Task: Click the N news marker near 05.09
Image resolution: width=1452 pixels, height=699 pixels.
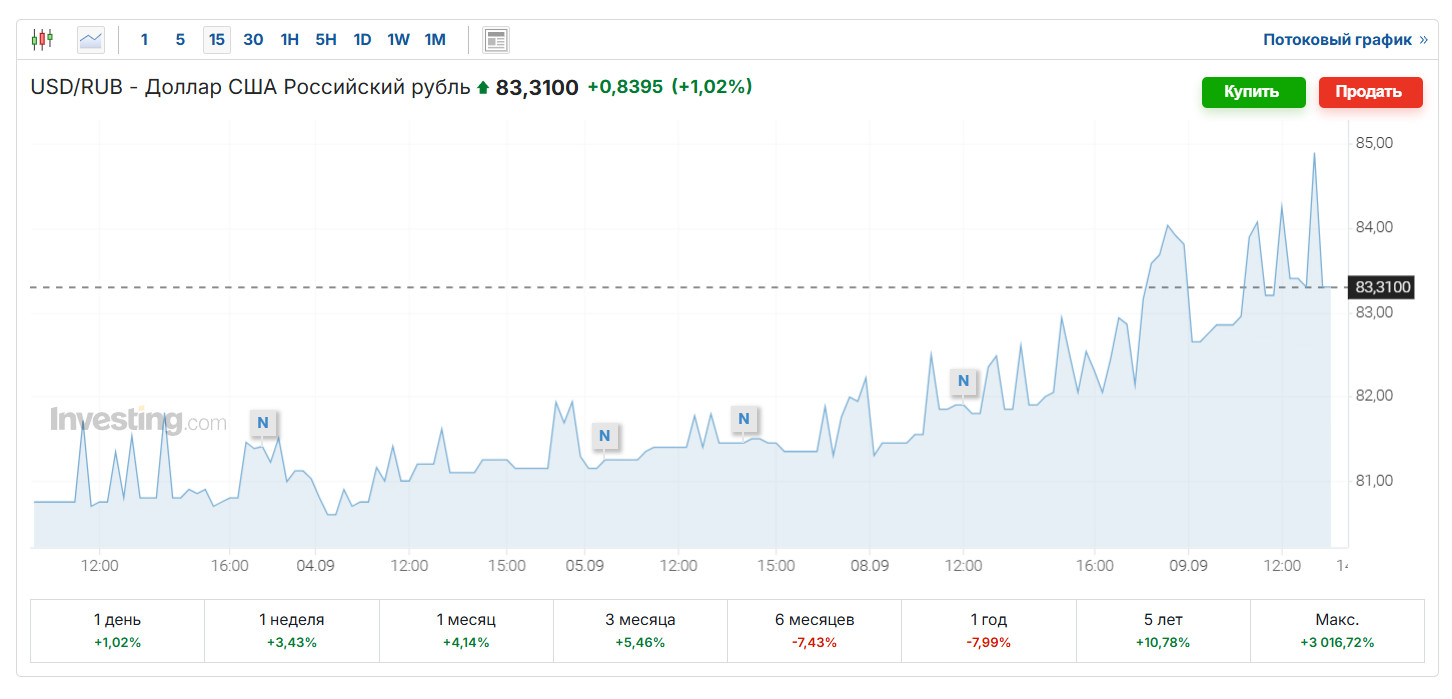Action: point(604,436)
